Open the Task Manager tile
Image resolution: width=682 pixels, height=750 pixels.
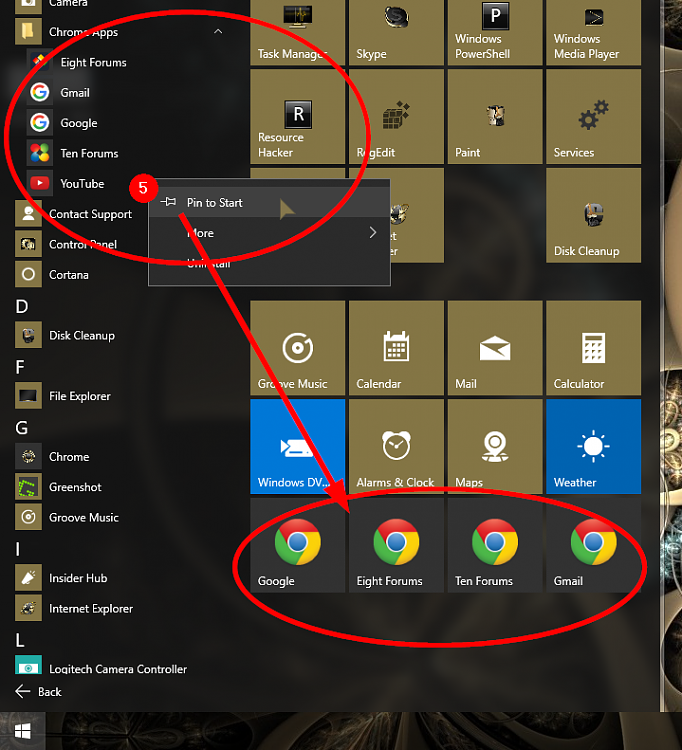click(x=297, y=32)
